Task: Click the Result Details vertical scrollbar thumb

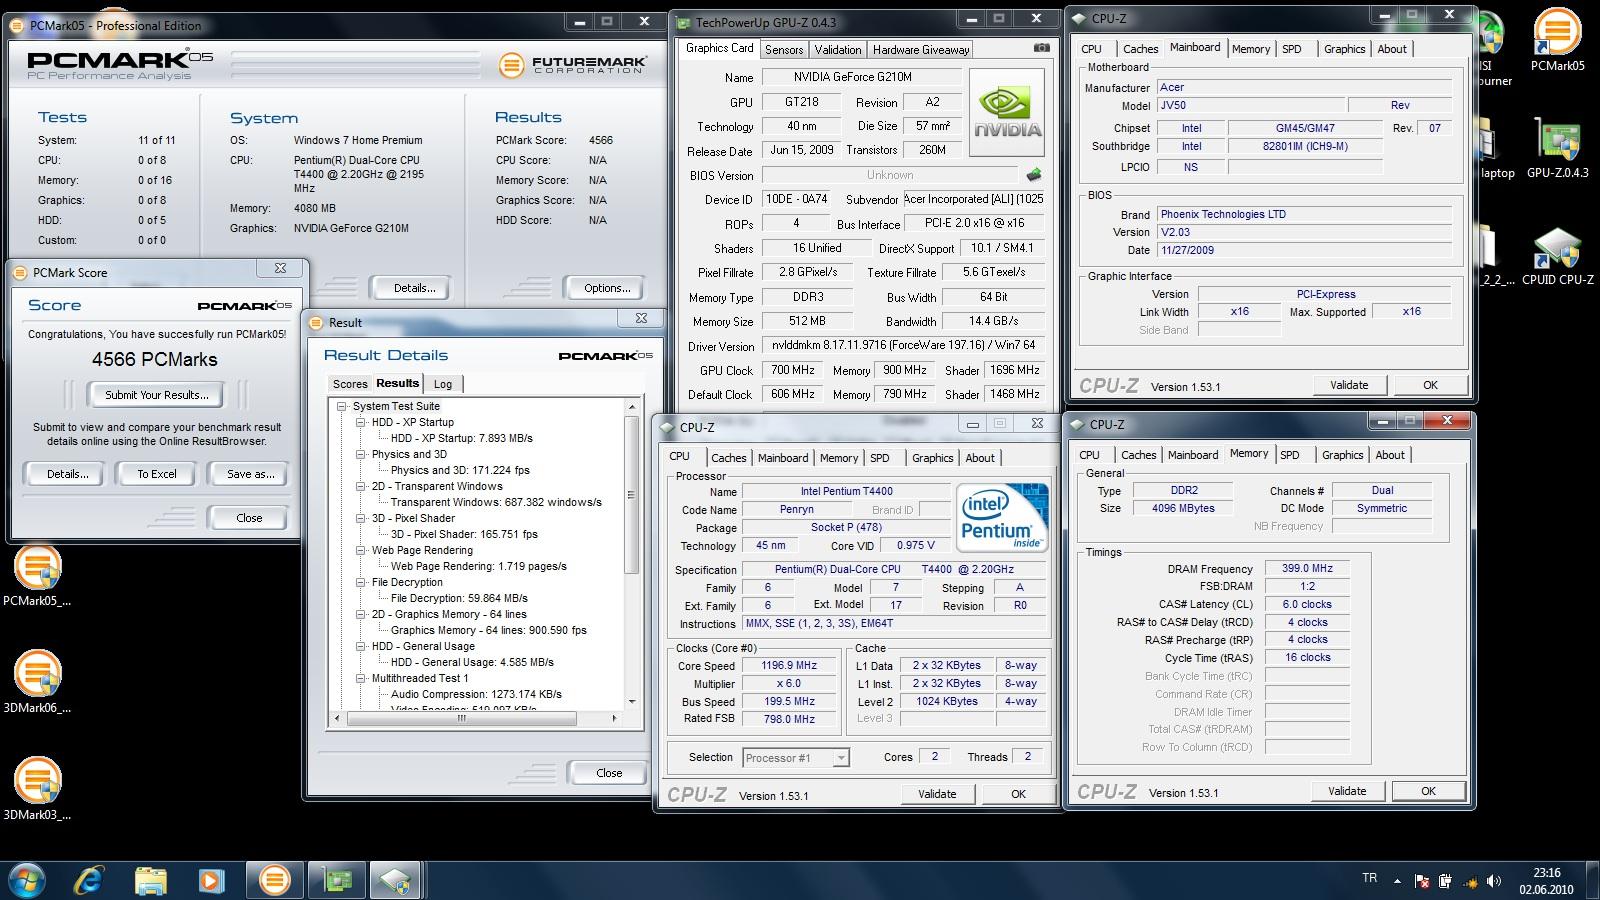Action: coord(631,495)
